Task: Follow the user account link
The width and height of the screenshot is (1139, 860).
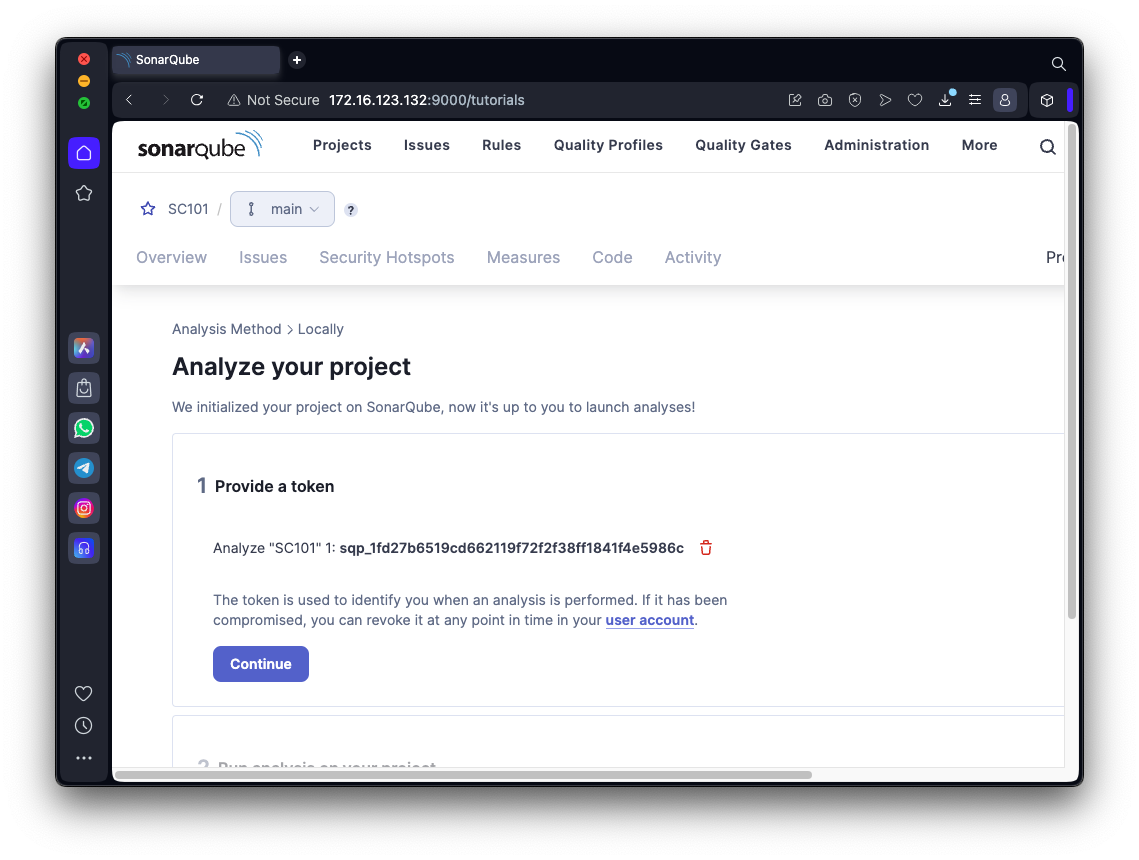Action: pos(650,620)
